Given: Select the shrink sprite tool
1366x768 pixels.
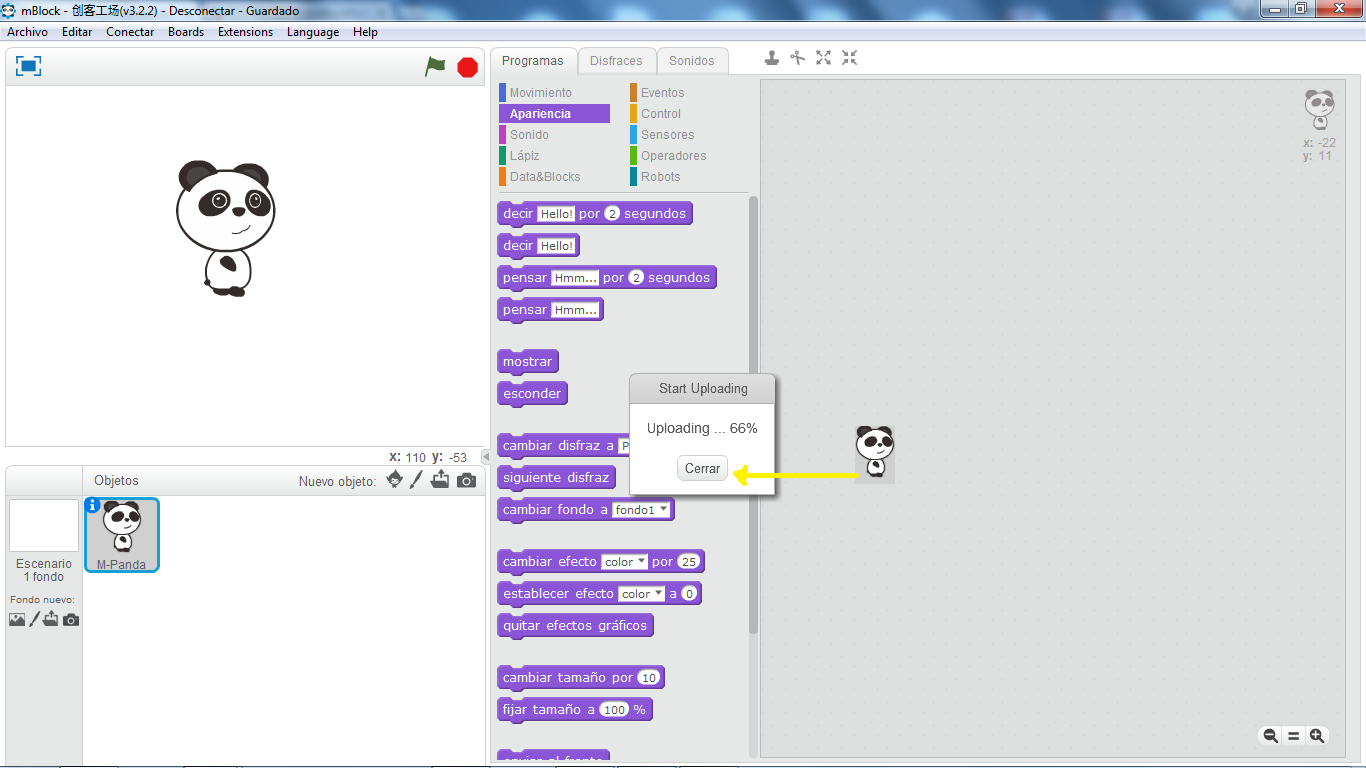Looking at the screenshot, I should tap(849, 58).
